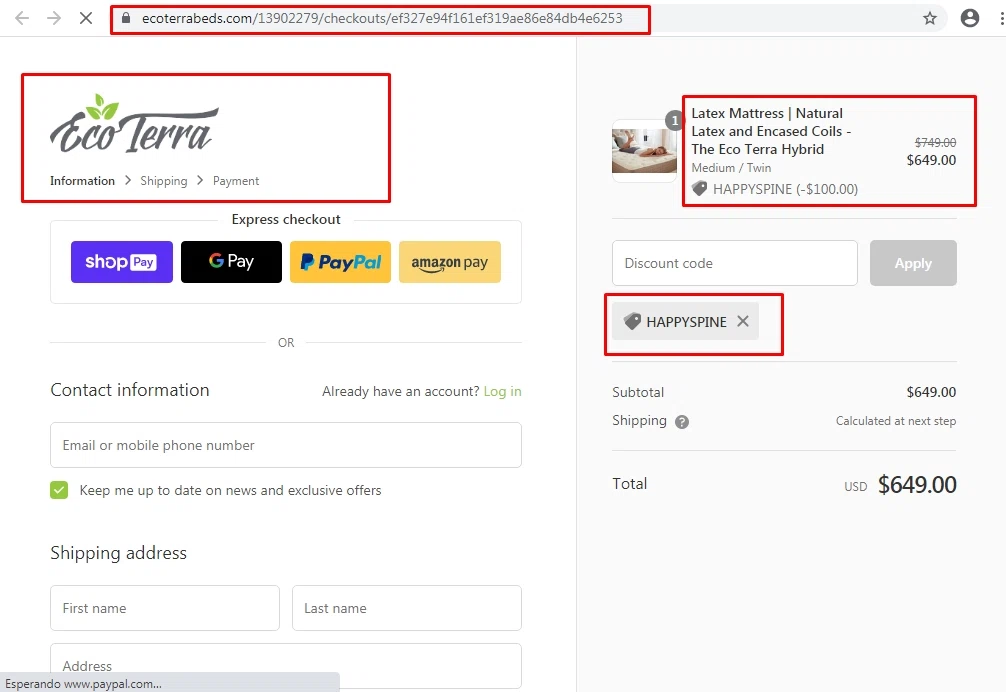Click the Contact information heading

[130, 390]
